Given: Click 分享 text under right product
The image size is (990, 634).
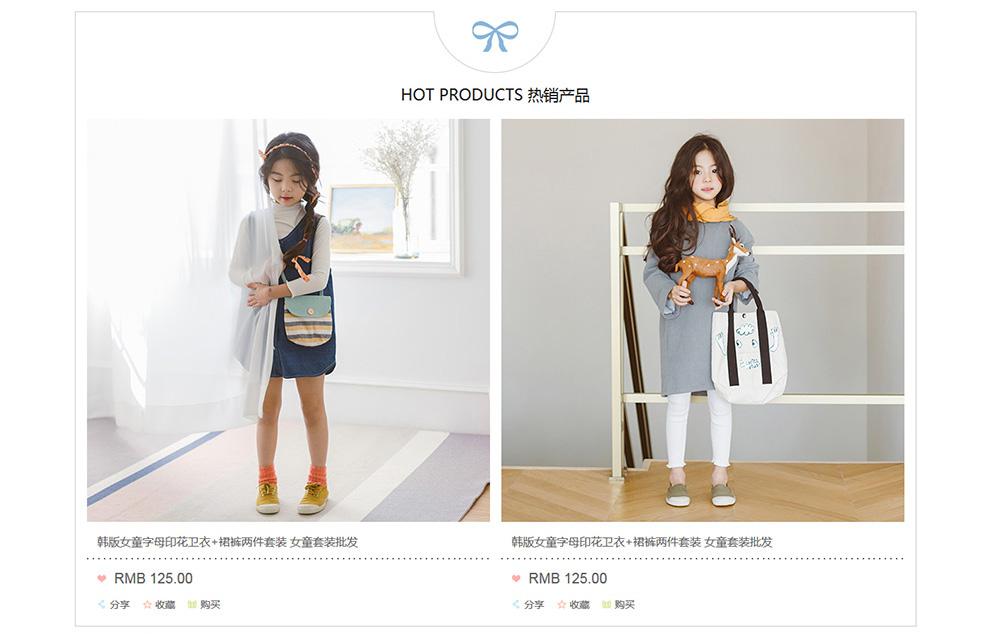Looking at the screenshot, I should tap(534, 604).
